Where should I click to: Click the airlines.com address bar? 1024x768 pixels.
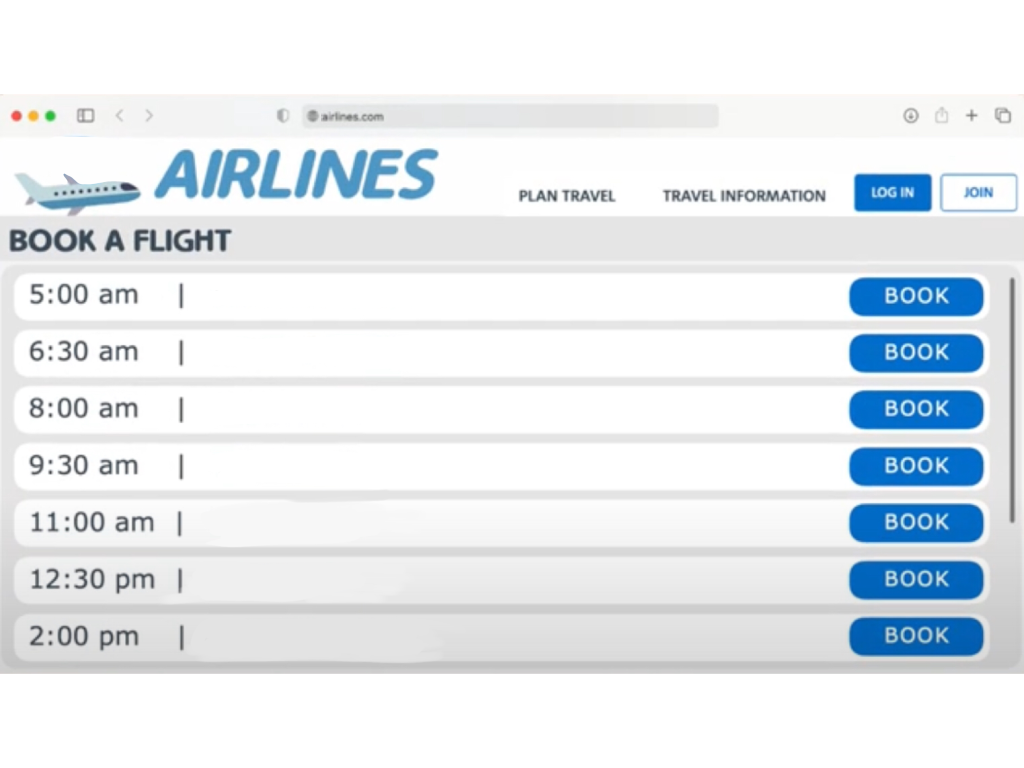coord(510,116)
